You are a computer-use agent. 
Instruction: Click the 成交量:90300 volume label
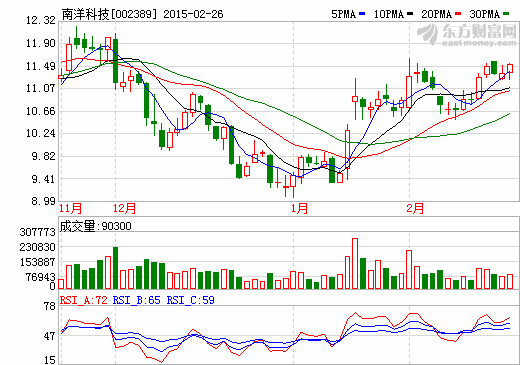(x=96, y=226)
